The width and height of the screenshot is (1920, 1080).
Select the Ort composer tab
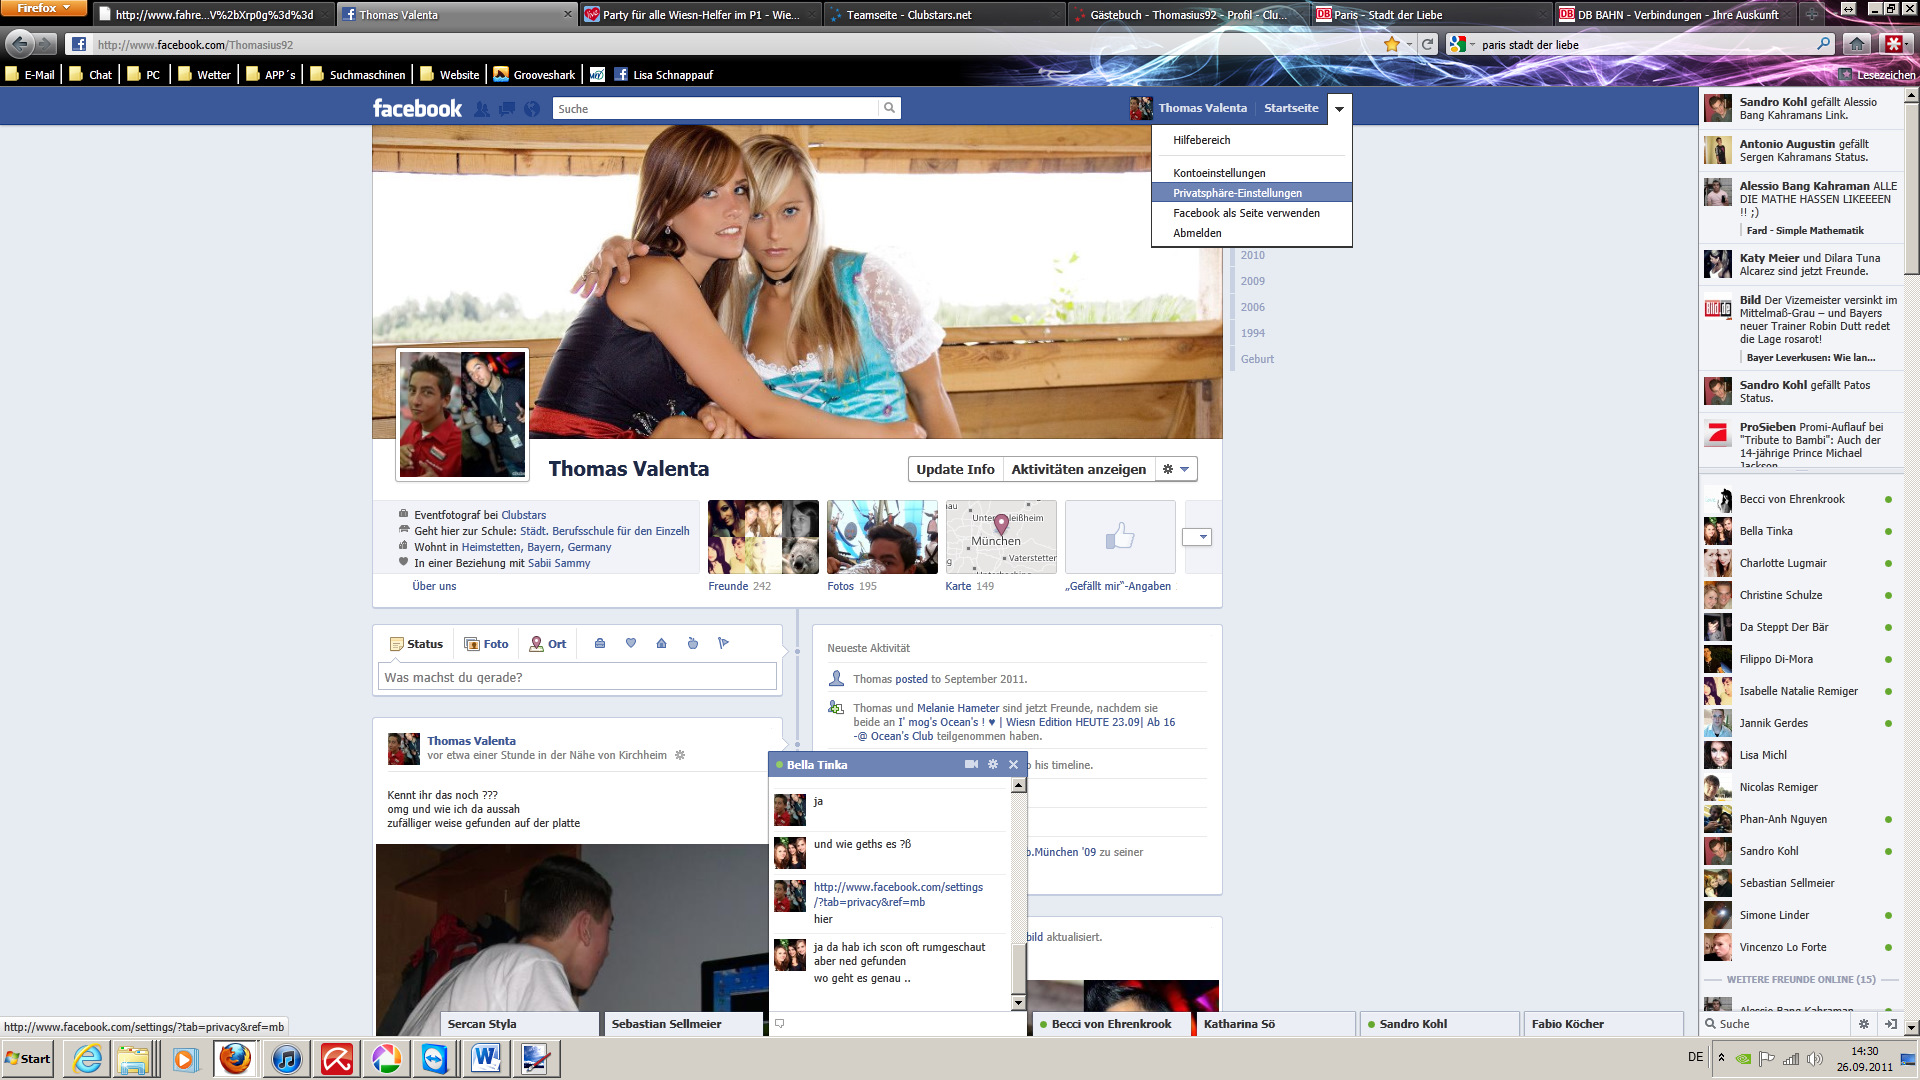point(548,644)
